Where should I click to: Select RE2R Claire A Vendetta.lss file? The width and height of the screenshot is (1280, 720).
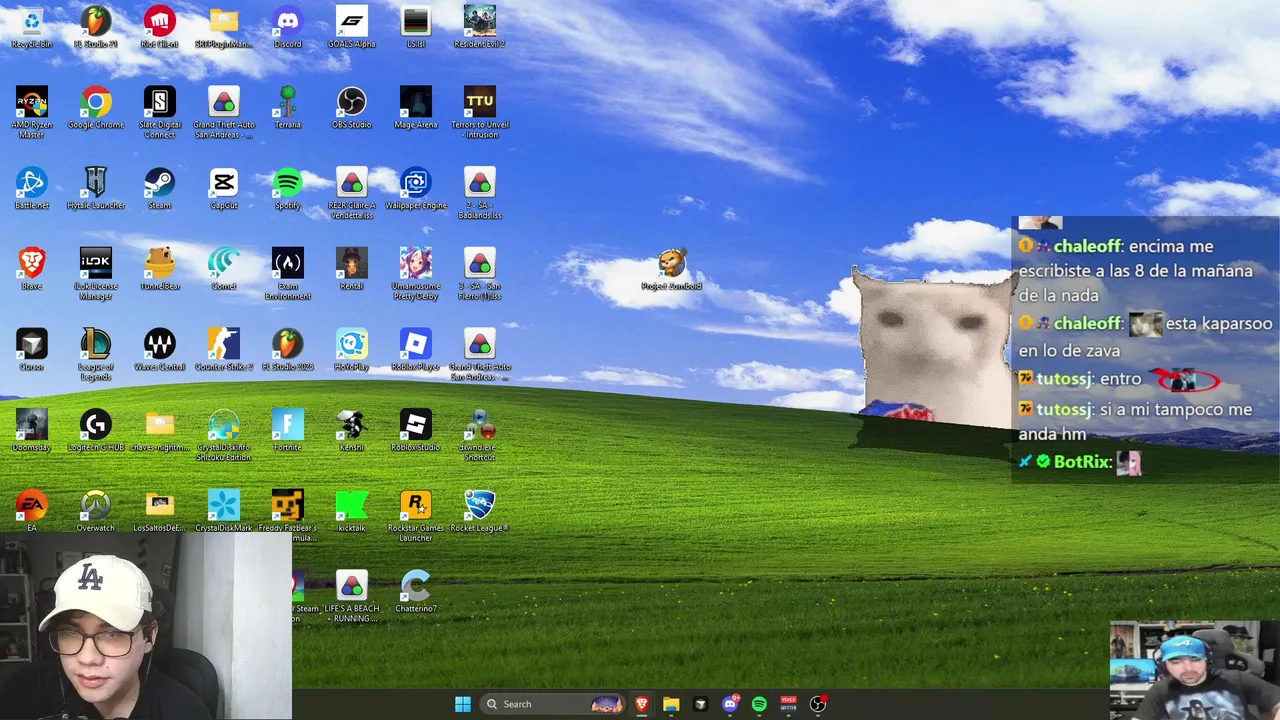point(352,193)
